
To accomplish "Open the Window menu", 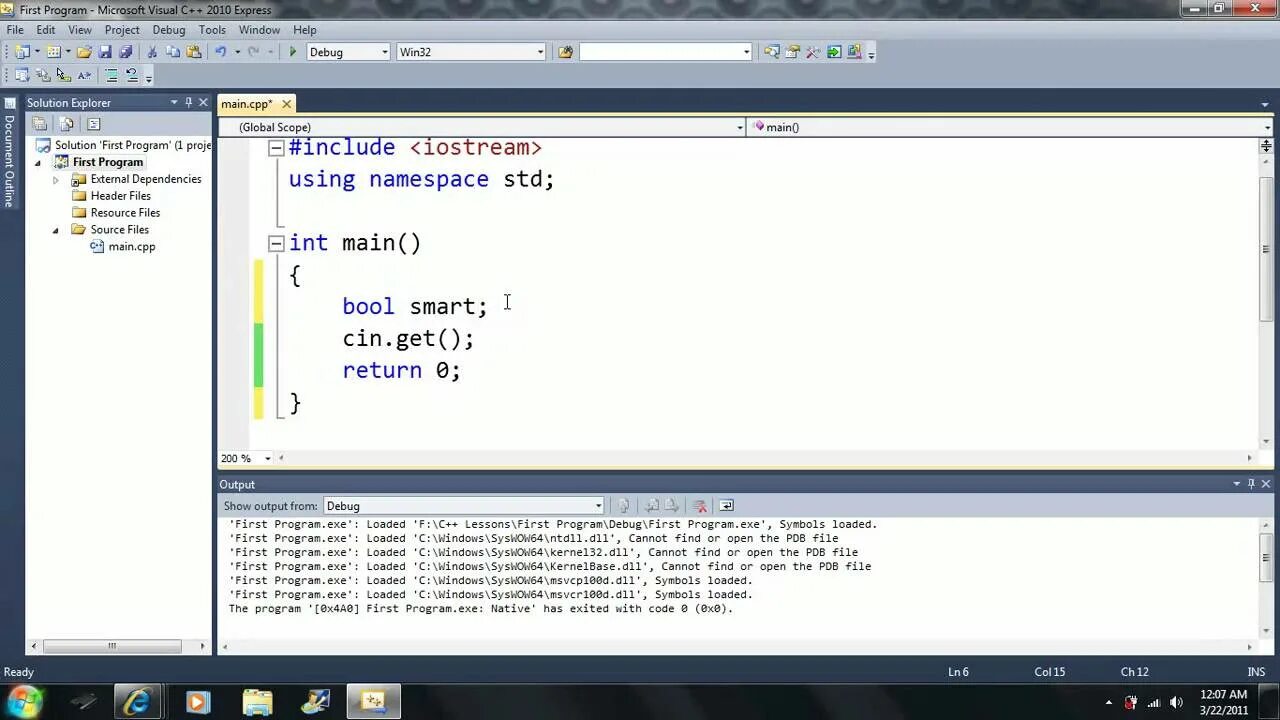I will click(259, 30).
